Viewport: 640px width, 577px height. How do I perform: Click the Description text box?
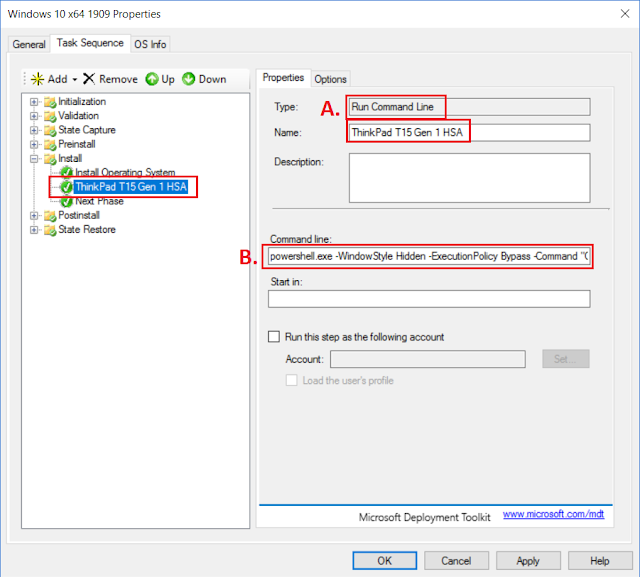coord(469,178)
